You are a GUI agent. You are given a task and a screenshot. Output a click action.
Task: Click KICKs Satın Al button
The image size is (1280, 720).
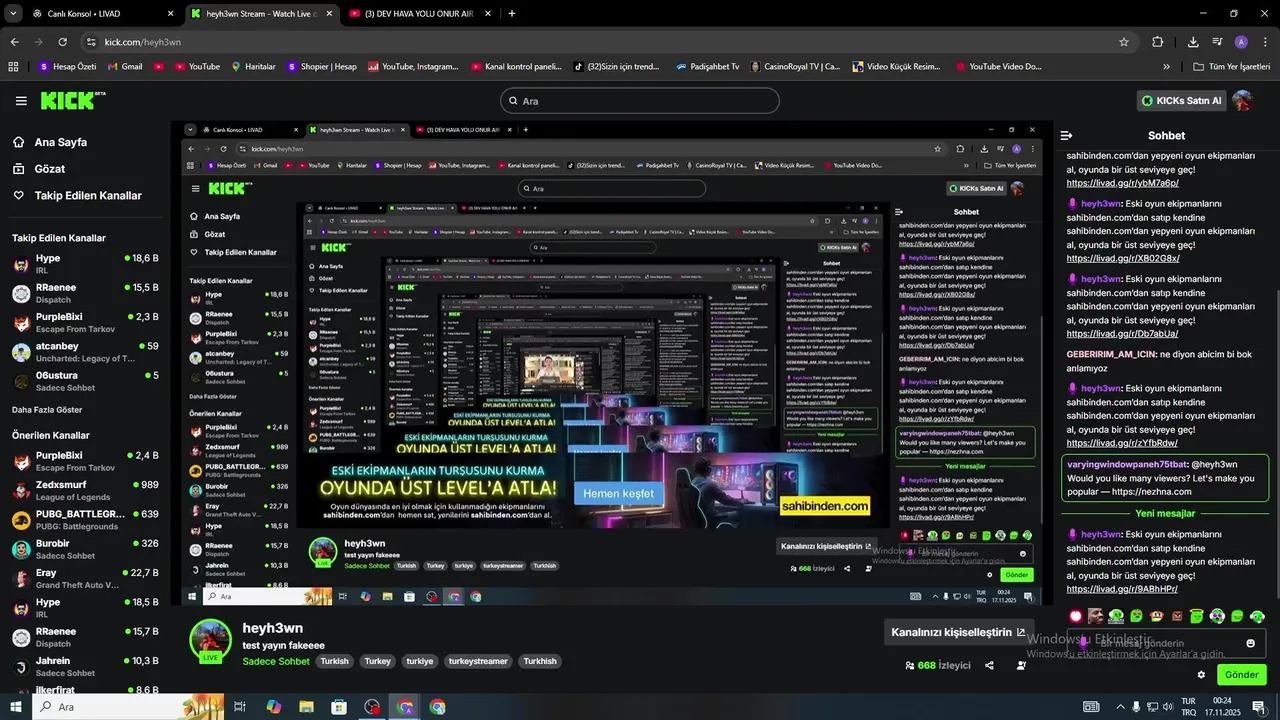(x=1182, y=101)
